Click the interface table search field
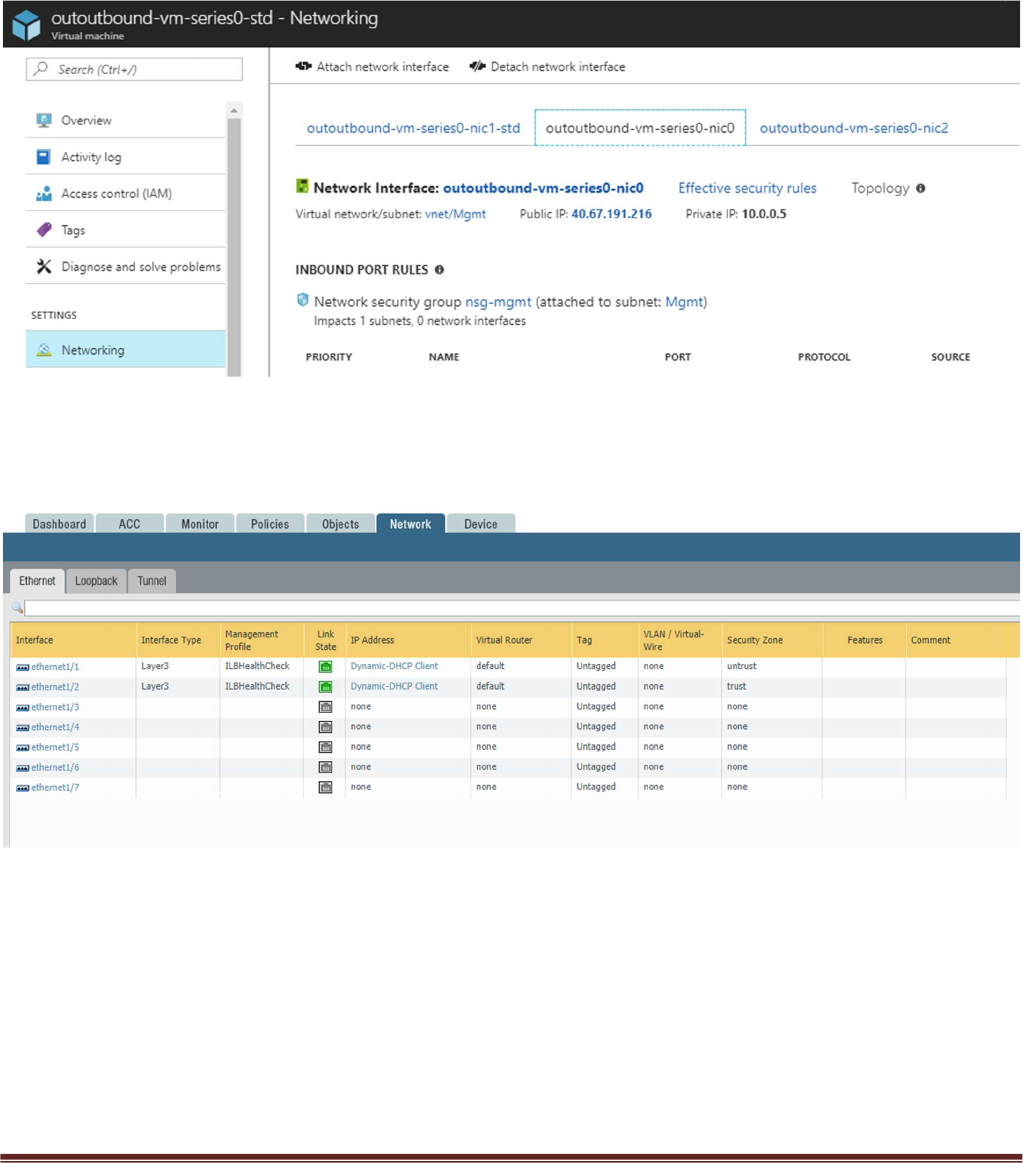This screenshot has width=1023, height=1163. [x=522, y=608]
